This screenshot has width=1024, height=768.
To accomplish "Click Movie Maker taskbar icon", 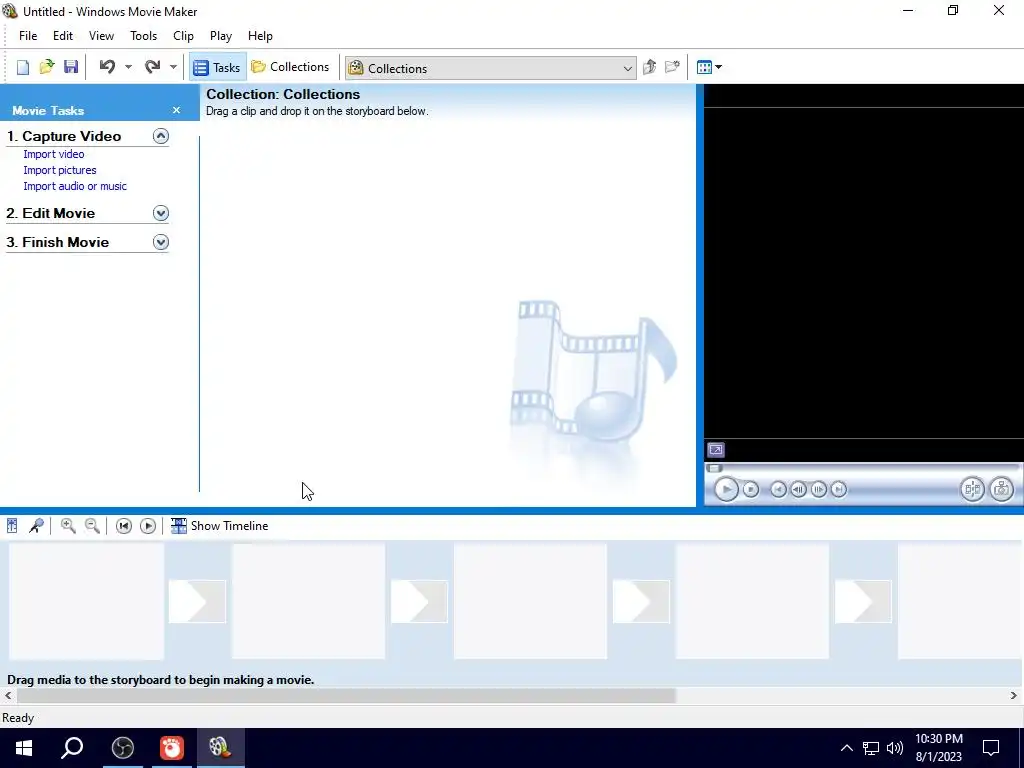I will click(x=220, y=748).
